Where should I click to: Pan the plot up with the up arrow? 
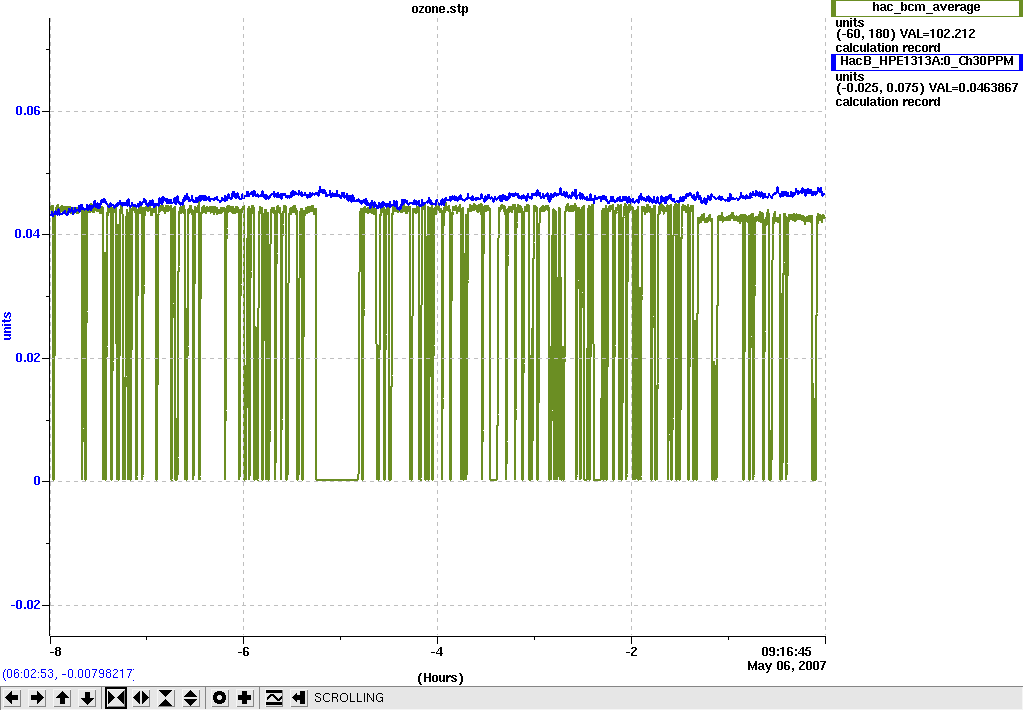[63, 698]
